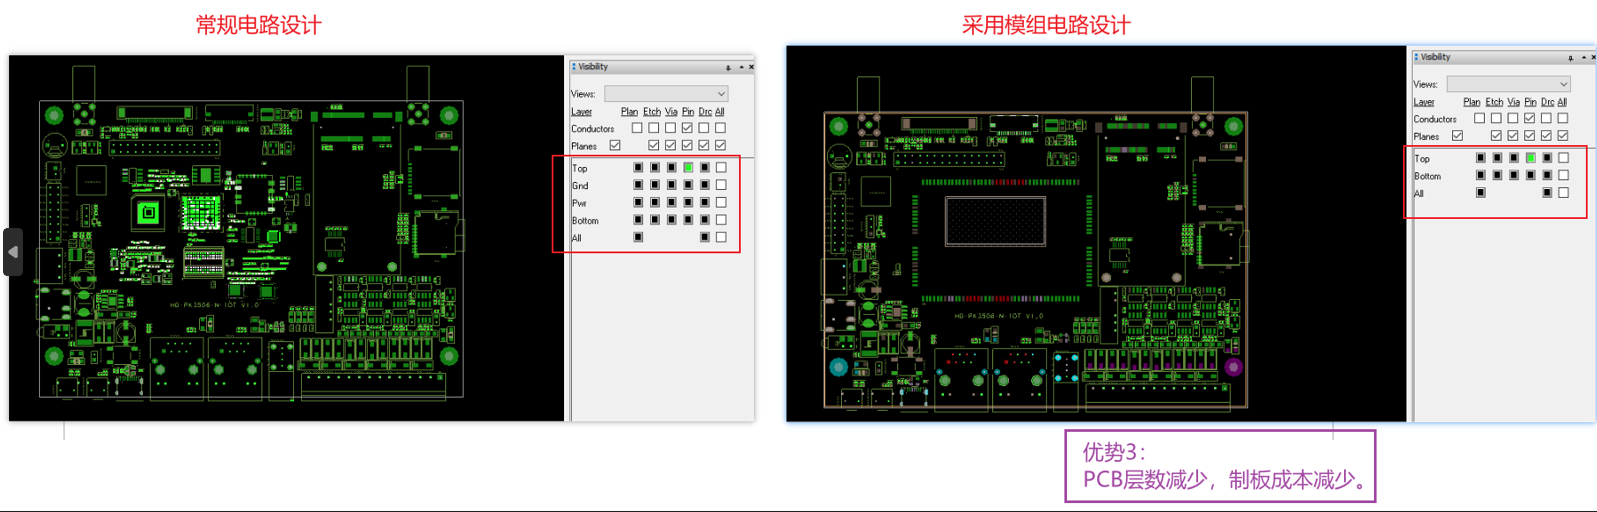Click Plan column header in conventional design panel
This screenshot has height=512, width=1597.
coord(629,112)
